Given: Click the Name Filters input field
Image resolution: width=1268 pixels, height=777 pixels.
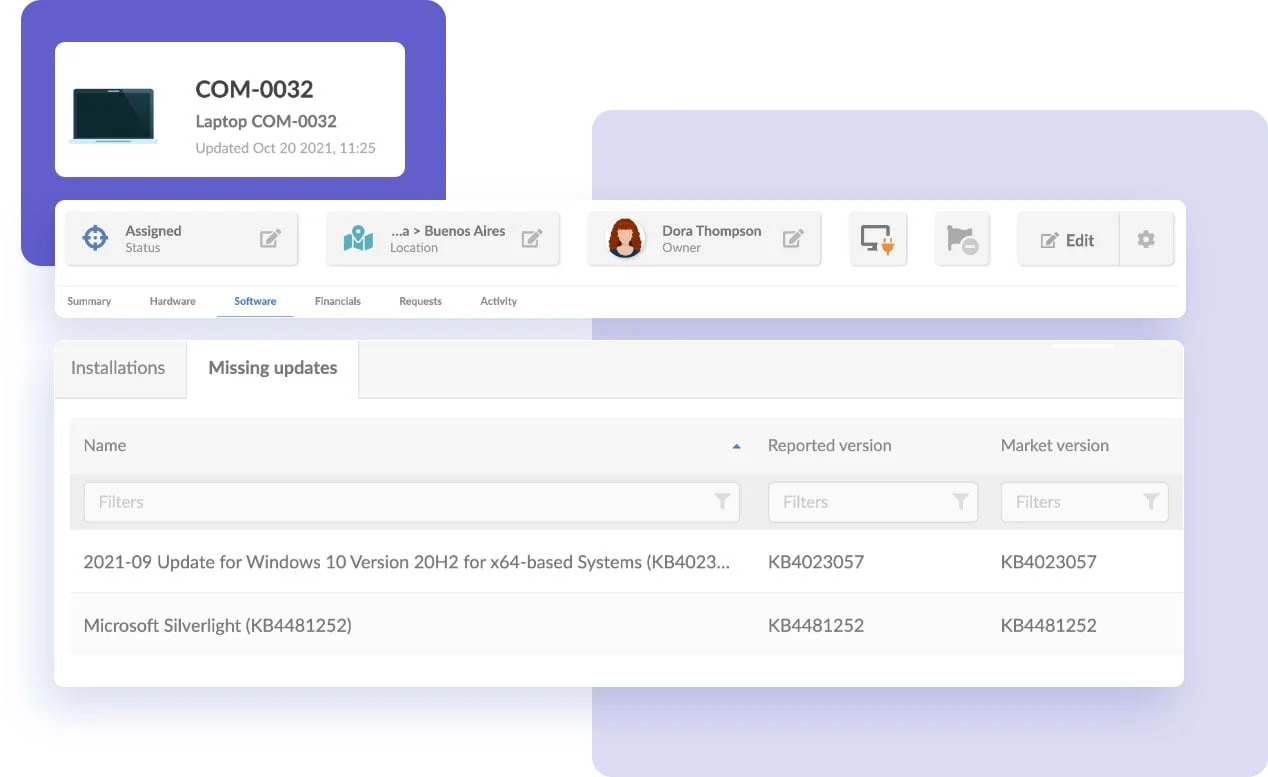Looking at the screenshot, I should pyautogui.click(x=395, y=502).
